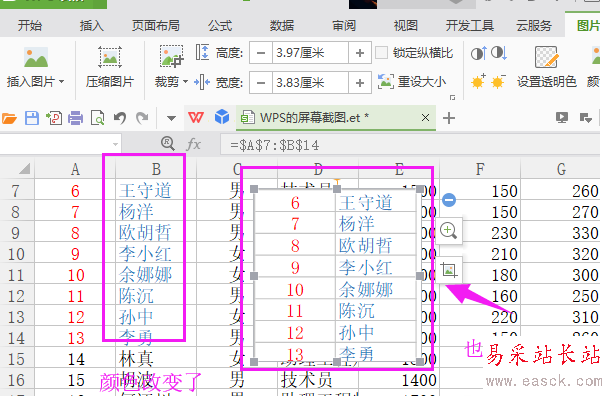This screenshot has width=603, height=396.
Task: Increase width with plus button
Action: click(x=360, y=83)
